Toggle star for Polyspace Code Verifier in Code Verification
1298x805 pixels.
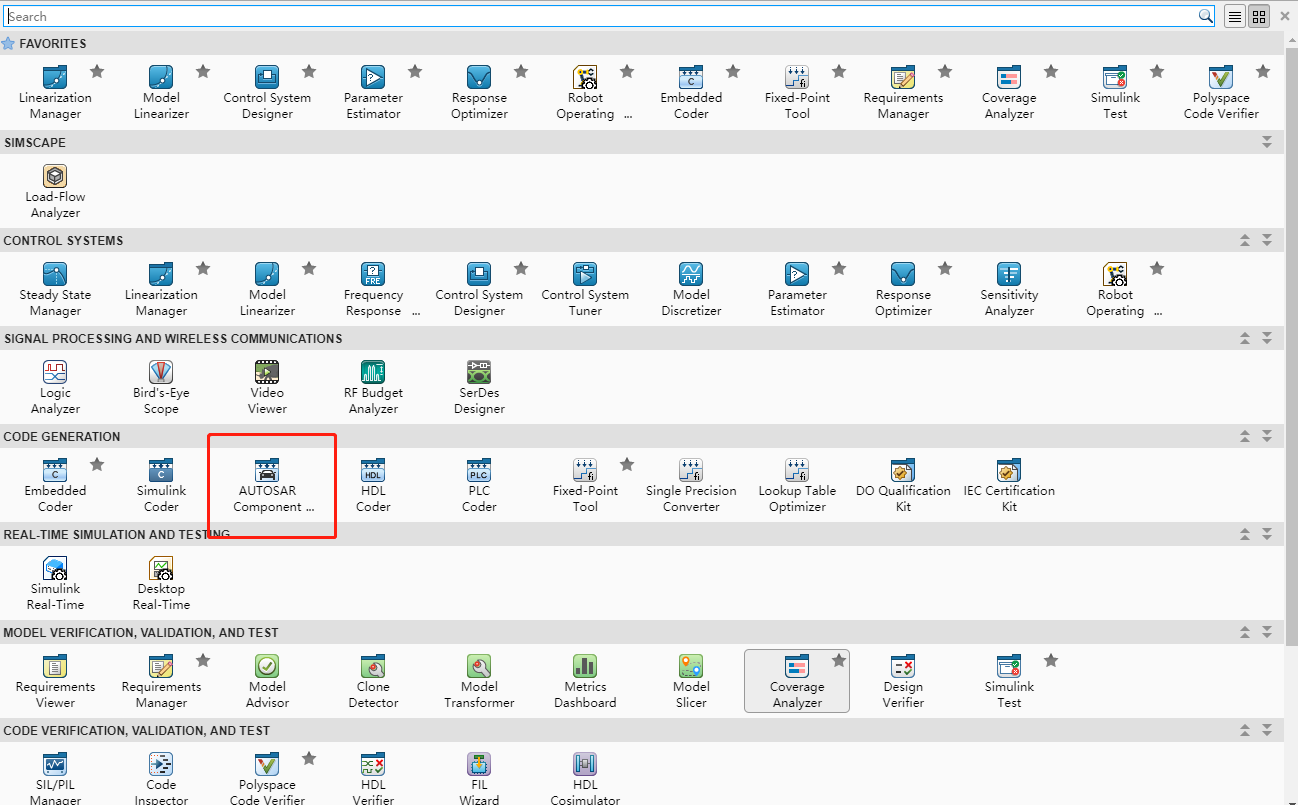(309, 758)
